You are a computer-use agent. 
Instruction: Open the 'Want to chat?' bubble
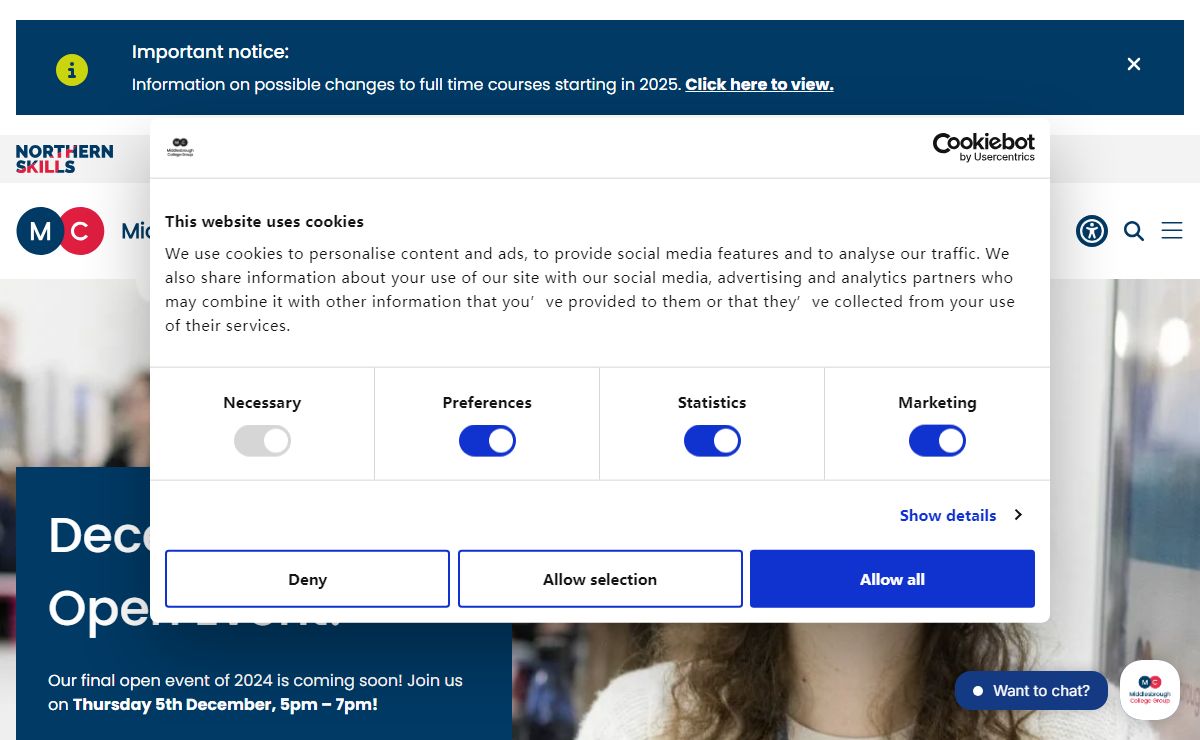pyautogui.click(x=1031, y=691)
